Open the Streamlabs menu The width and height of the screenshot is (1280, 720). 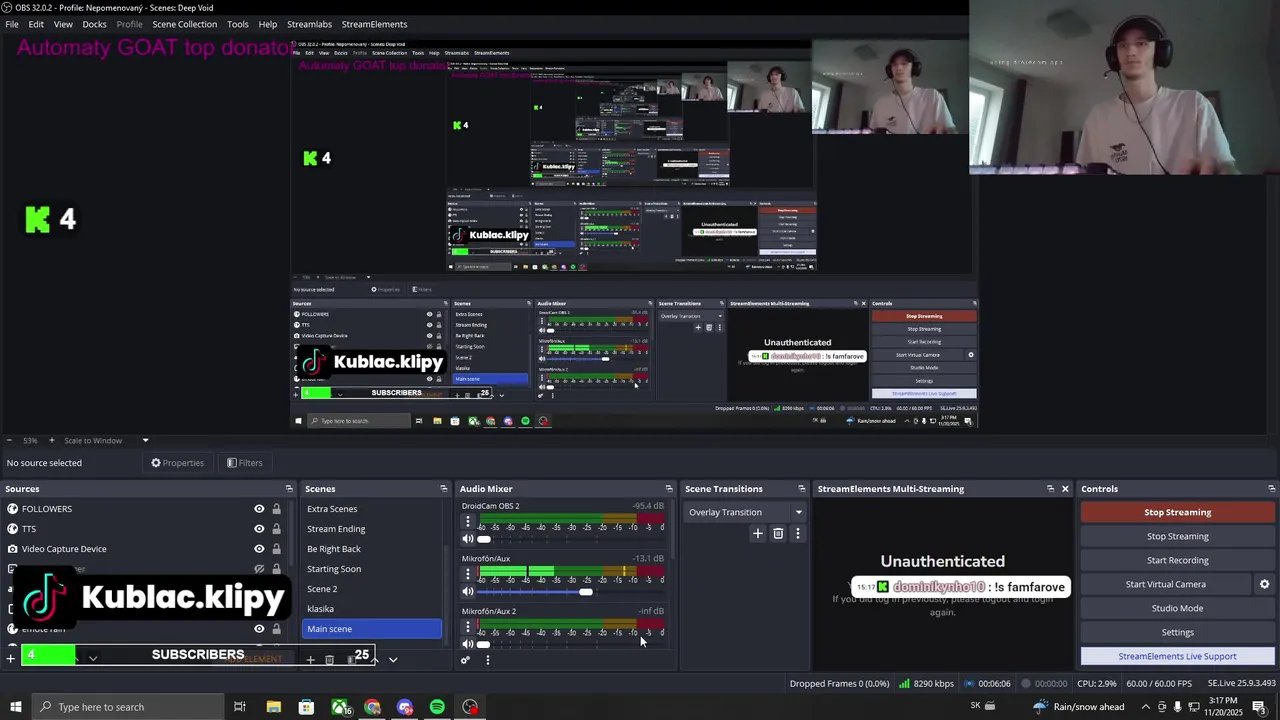[x=309, y=24]
